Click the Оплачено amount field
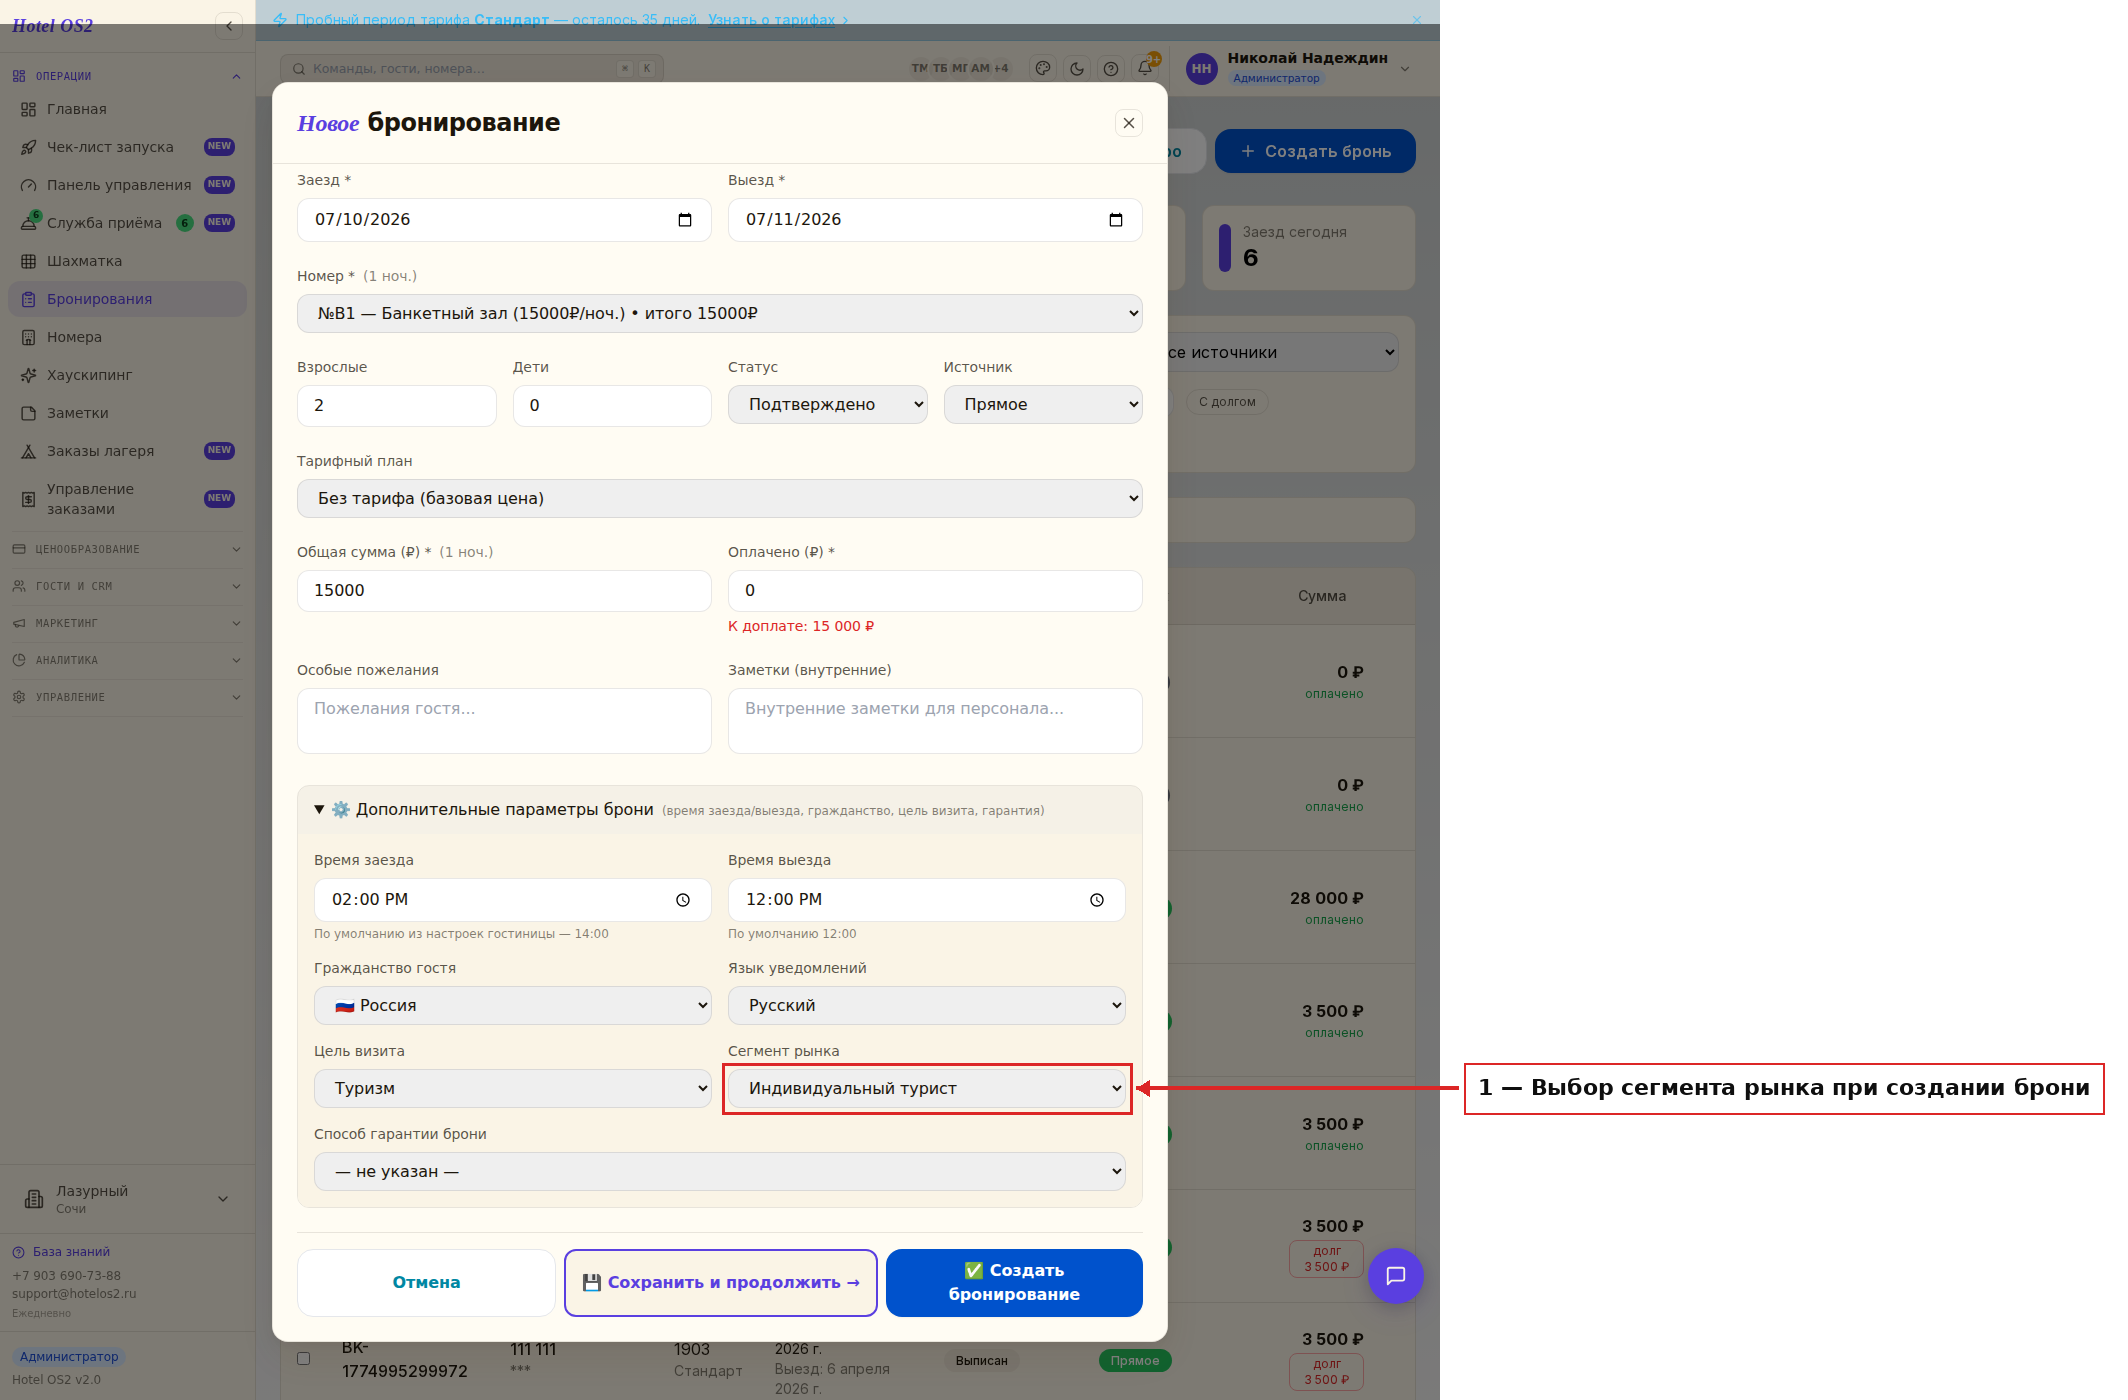The image size is (2128, 1400). click(x=935, y=591)
